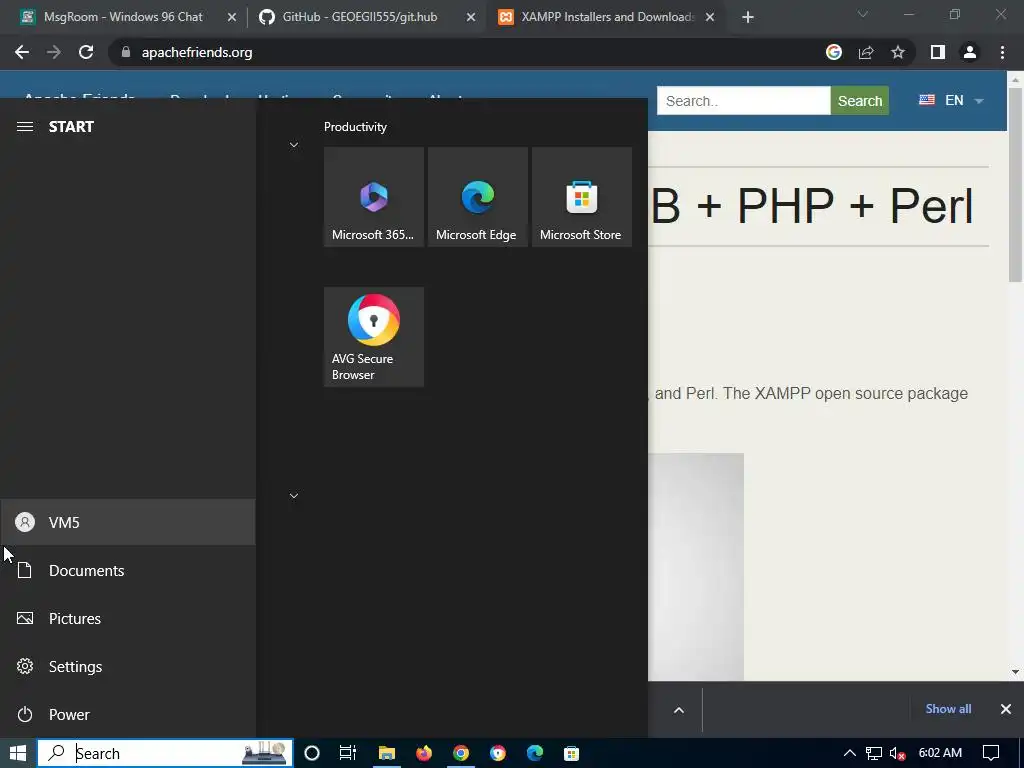
Task: Open the Microsoft Store tile
Action: click(x=582, y=197)
